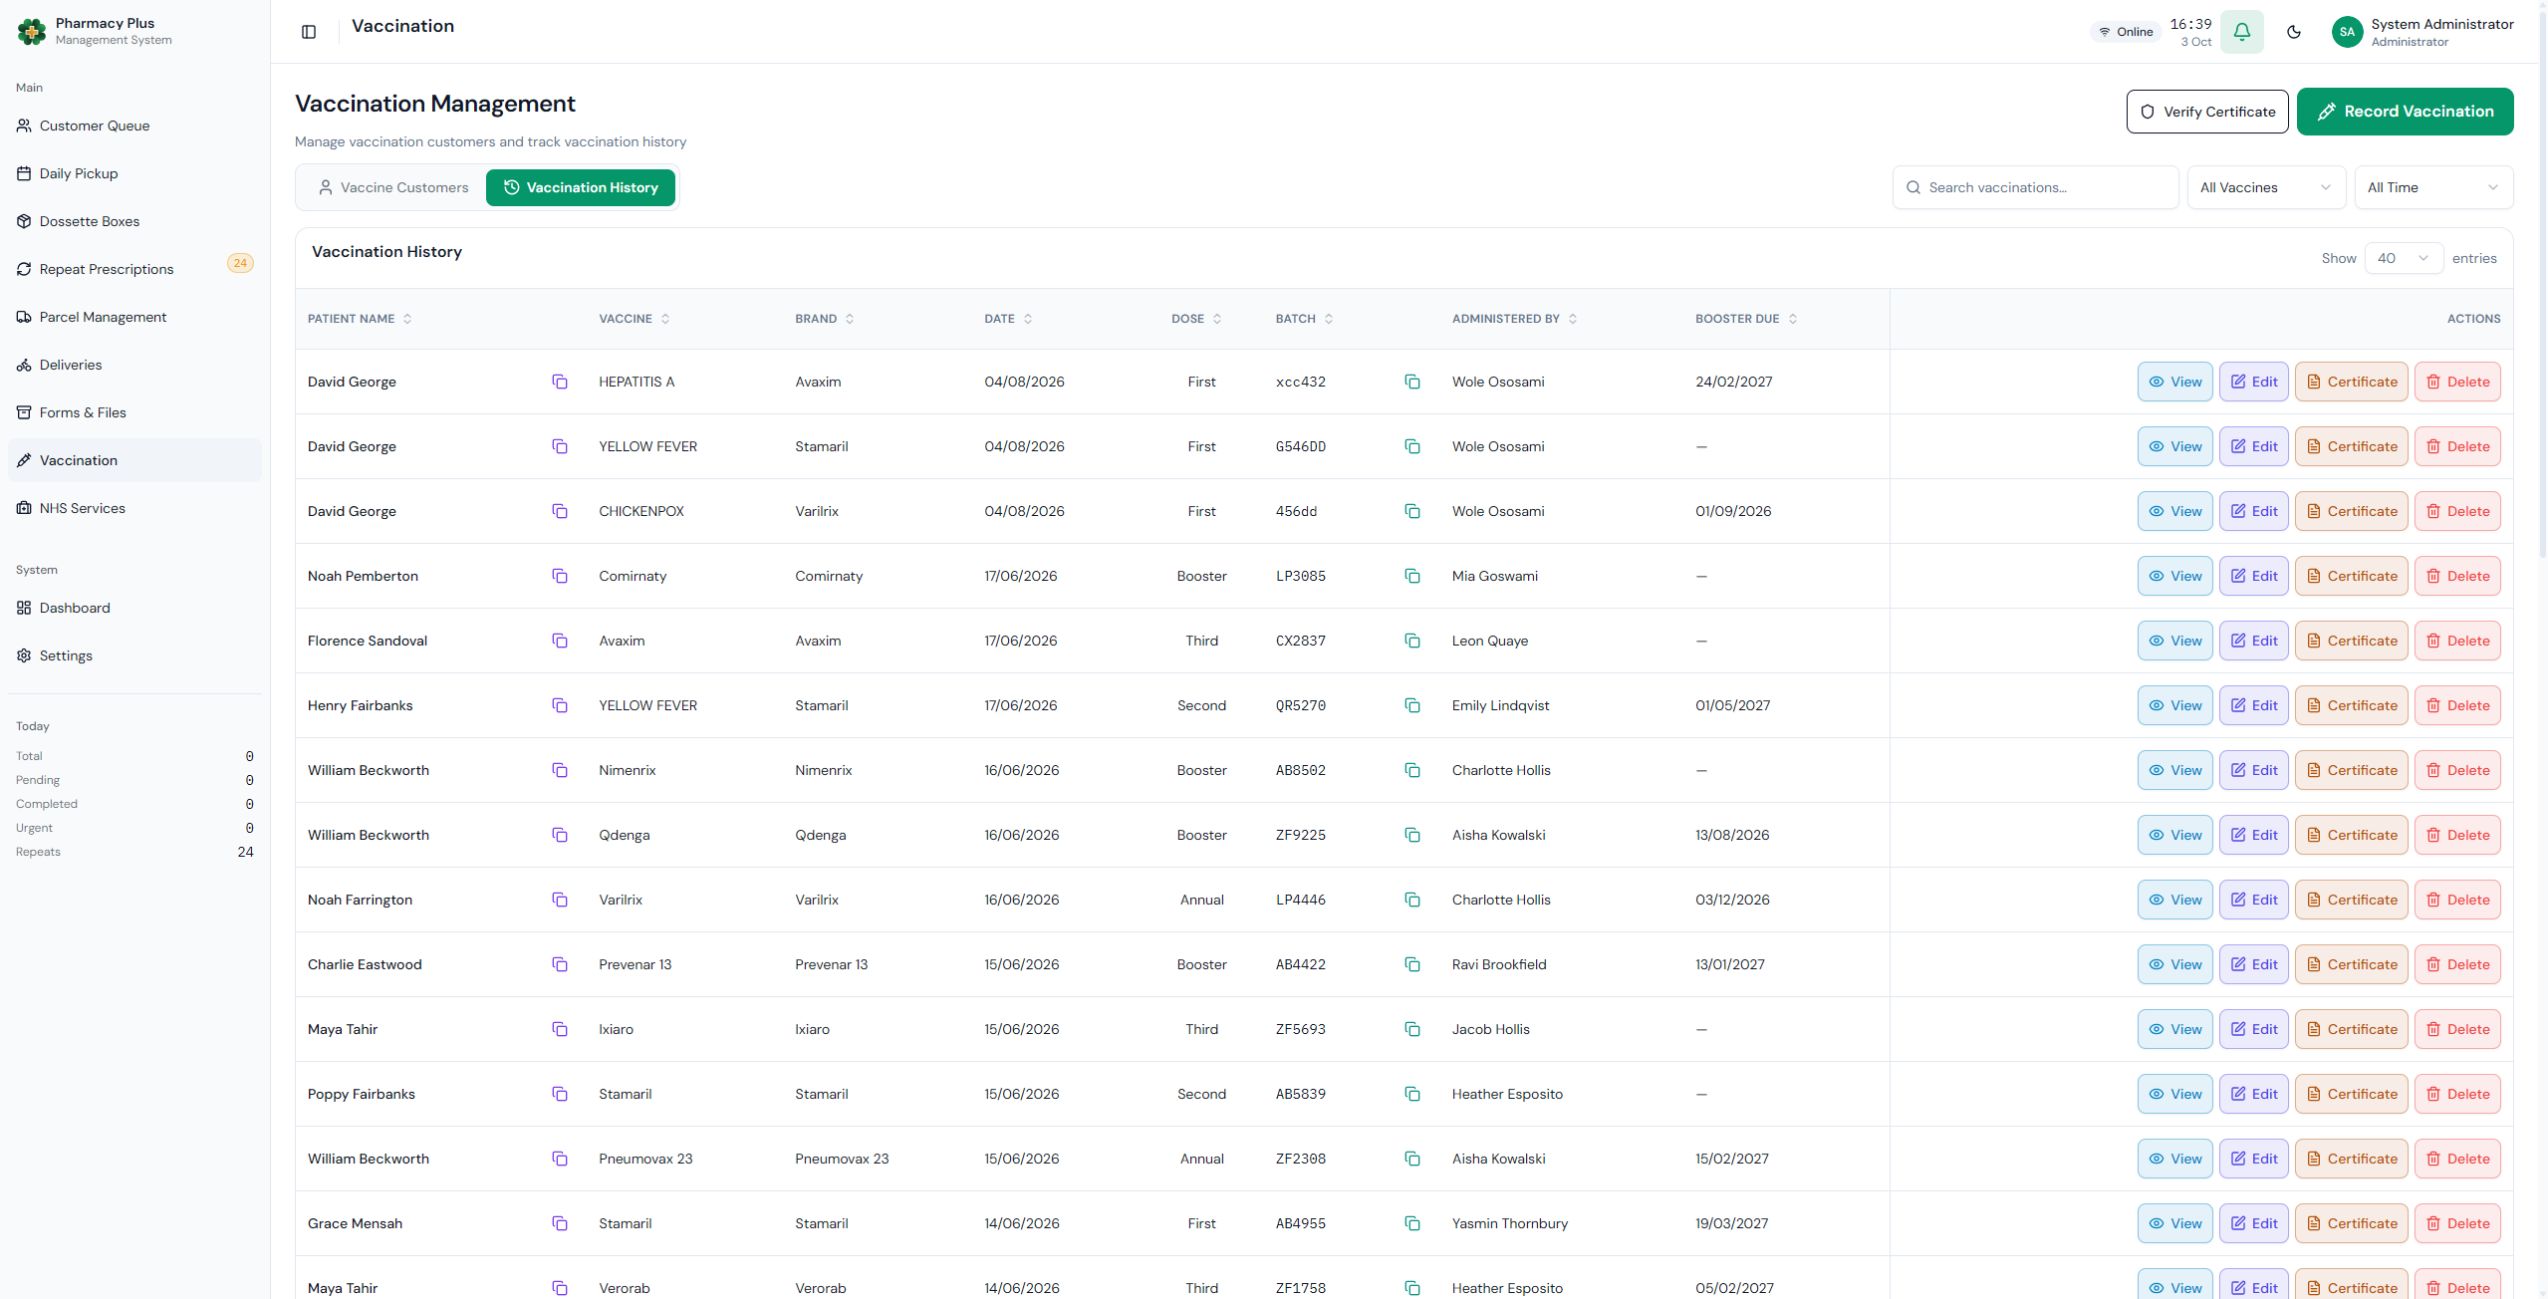The image size is (2548, 1299).
Task: Copy batch number QR5270
Action: [x=1412, y=706]
